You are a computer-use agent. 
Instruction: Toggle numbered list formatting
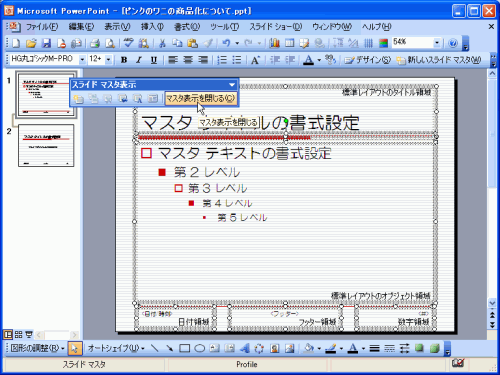(x=222, y=60)
